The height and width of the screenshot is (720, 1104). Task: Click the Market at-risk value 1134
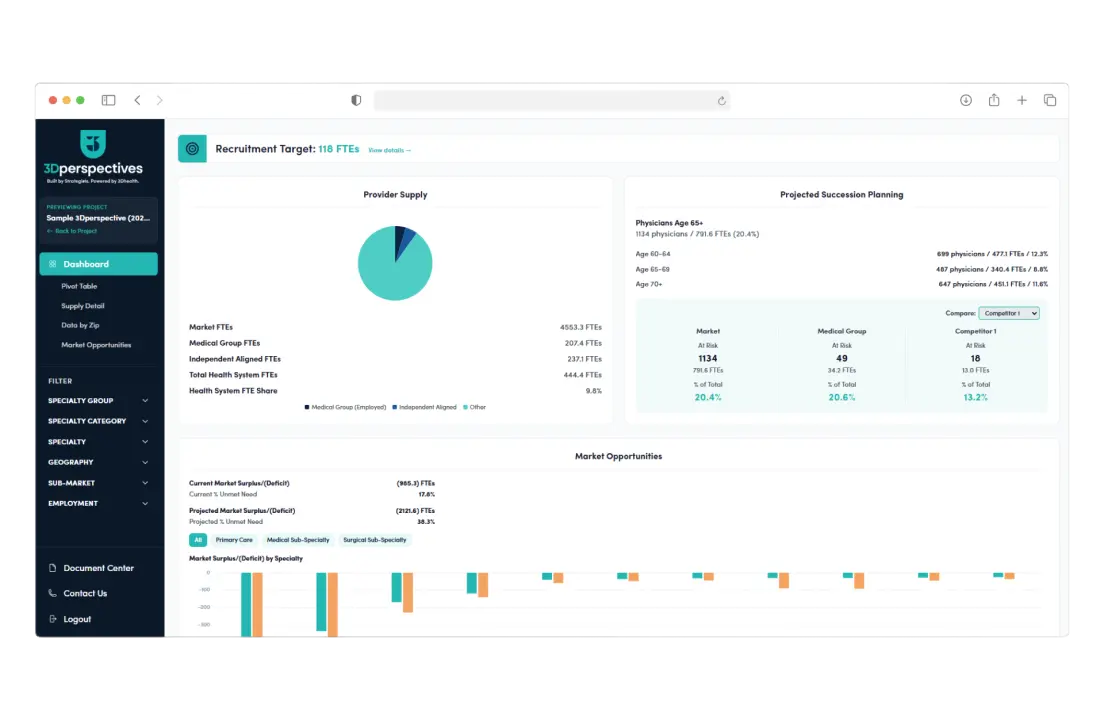coord(708,358)
